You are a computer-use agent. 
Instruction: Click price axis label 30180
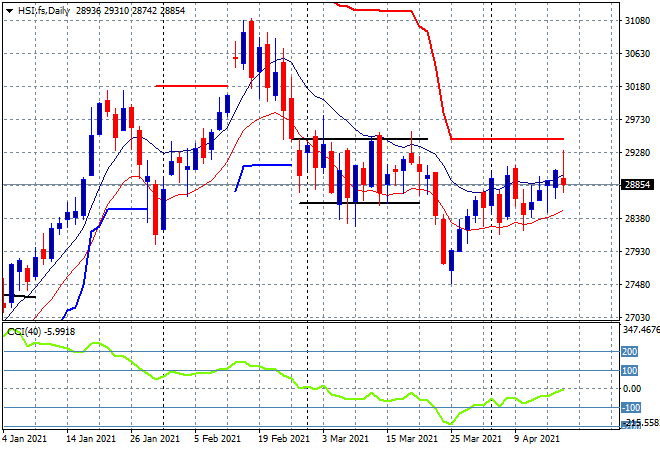coord(638,87)
